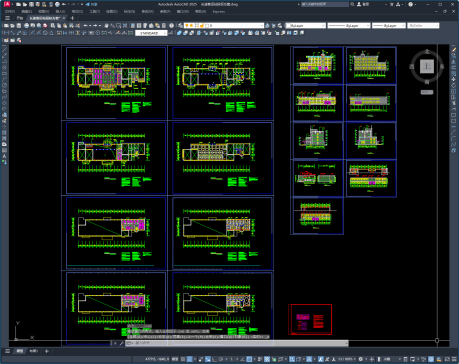
Task: Open the QuickCalc calculator icon
Action: (x=164, y=25)
